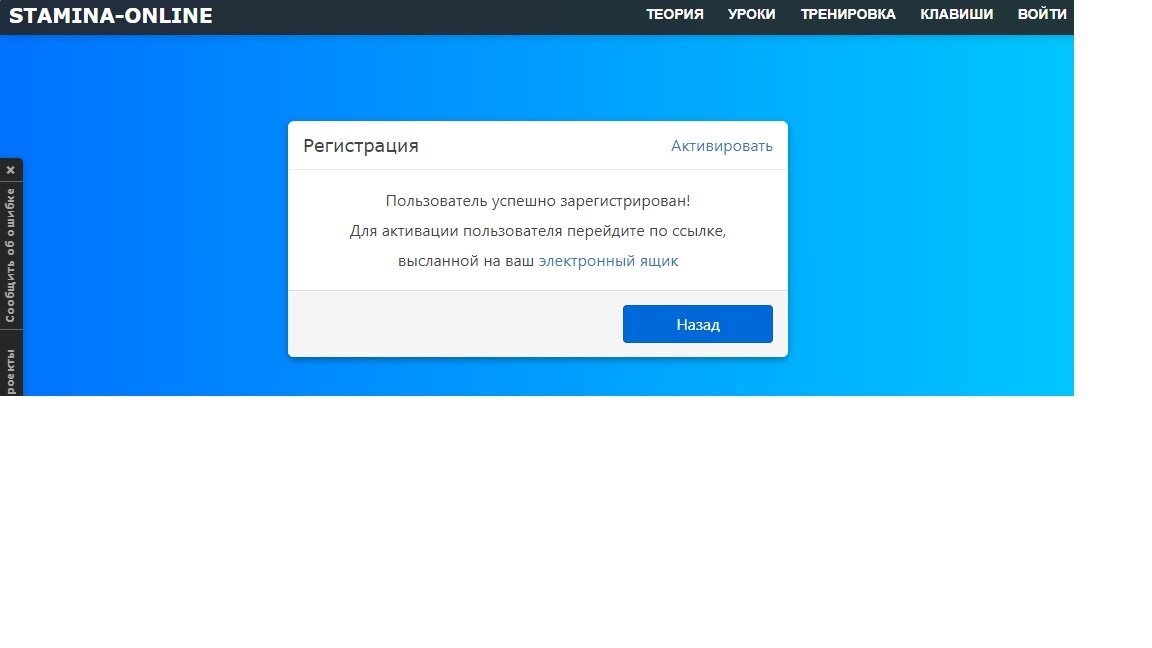Click the line Для активации пользователя перейдите
The image size is (1152, 648).
coord(538,231)
